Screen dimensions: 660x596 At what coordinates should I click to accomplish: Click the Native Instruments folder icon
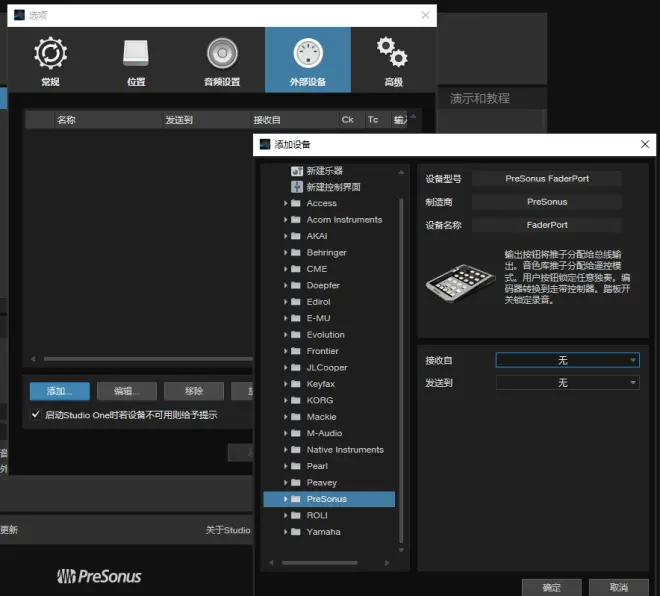[296, 450]
